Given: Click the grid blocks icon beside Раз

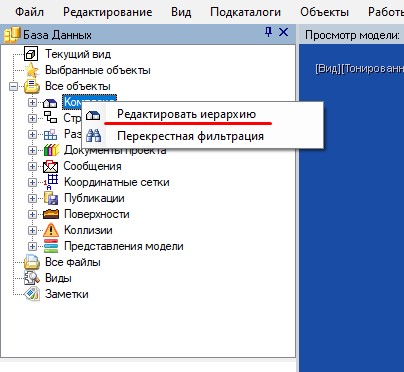Looking at the screenshot, I should coord(50,134).
